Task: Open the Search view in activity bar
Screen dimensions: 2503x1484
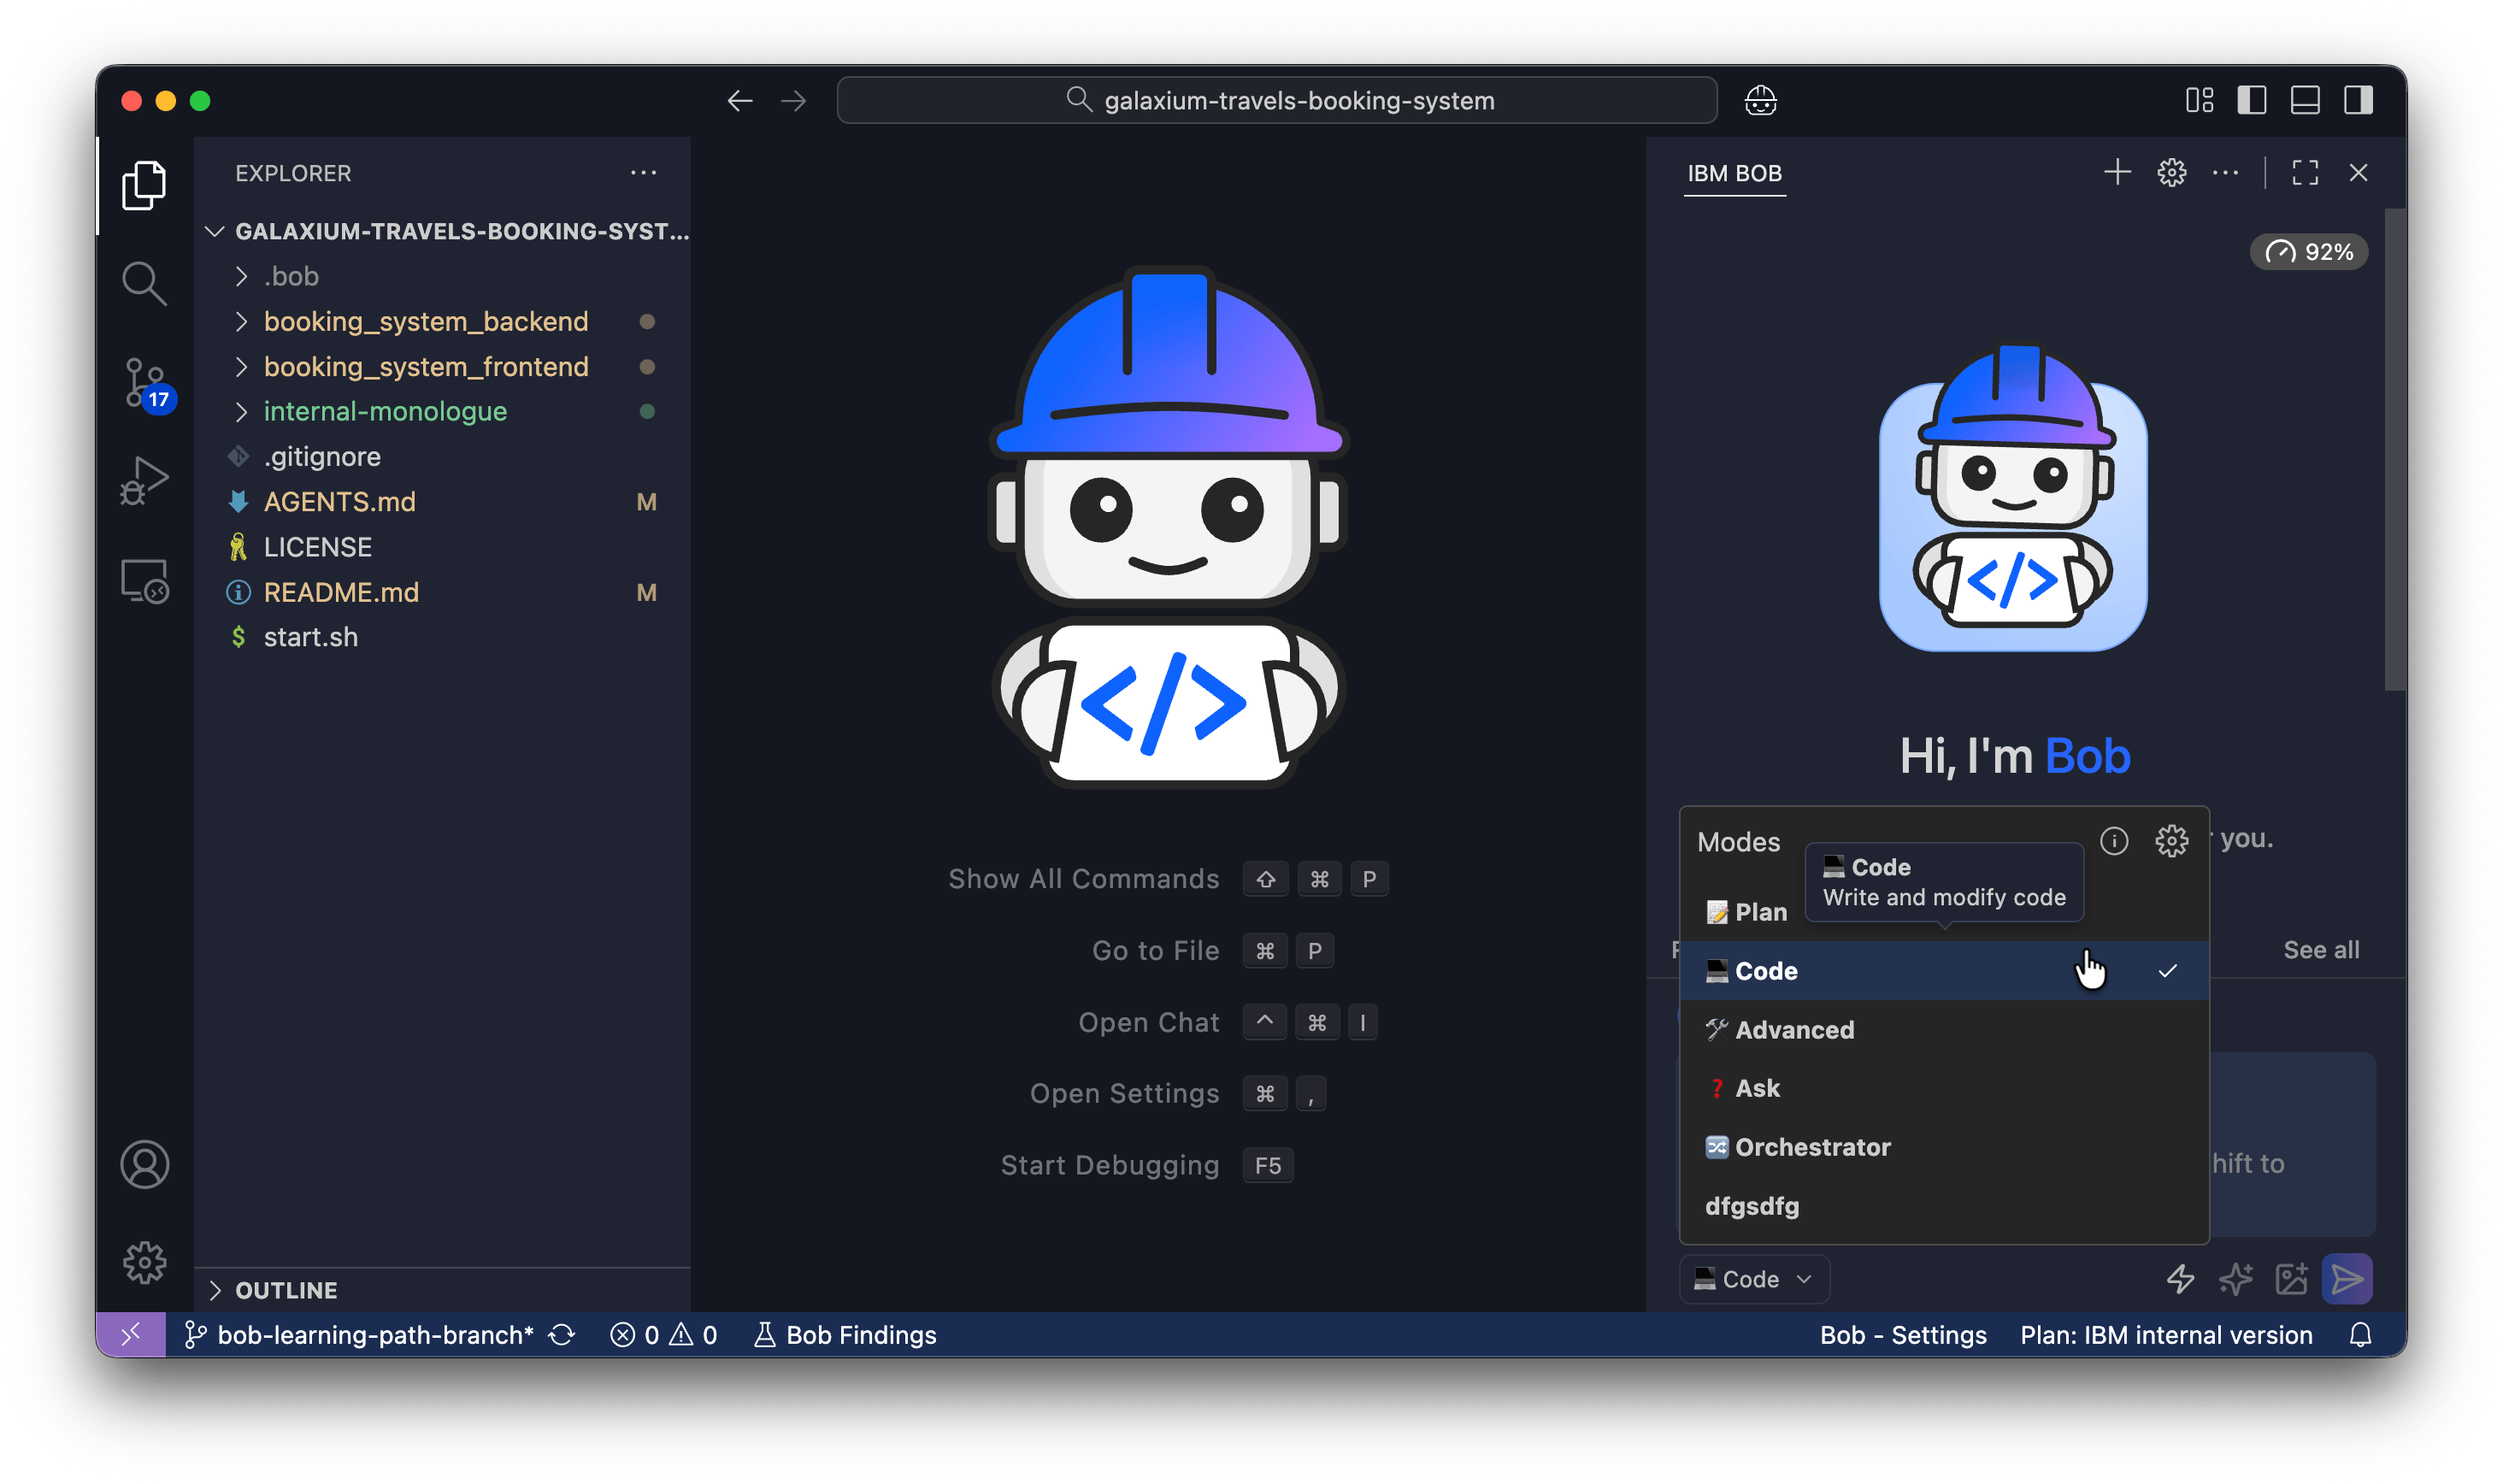Action: pyautogui.click(x=145, y=284)
